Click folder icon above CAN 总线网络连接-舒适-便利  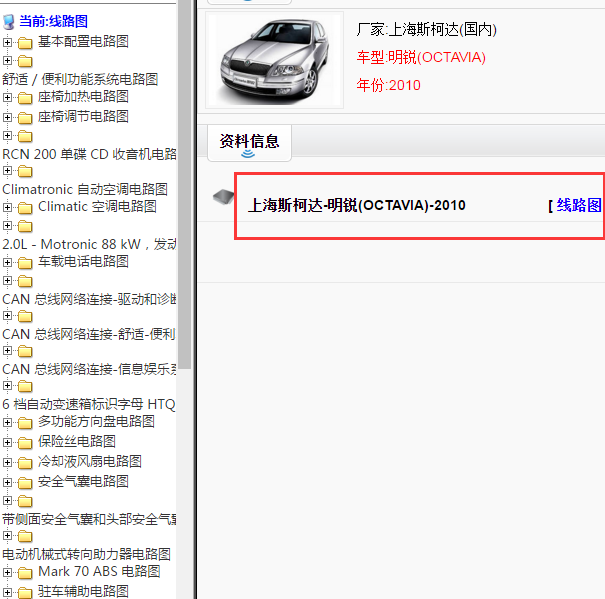25,316
